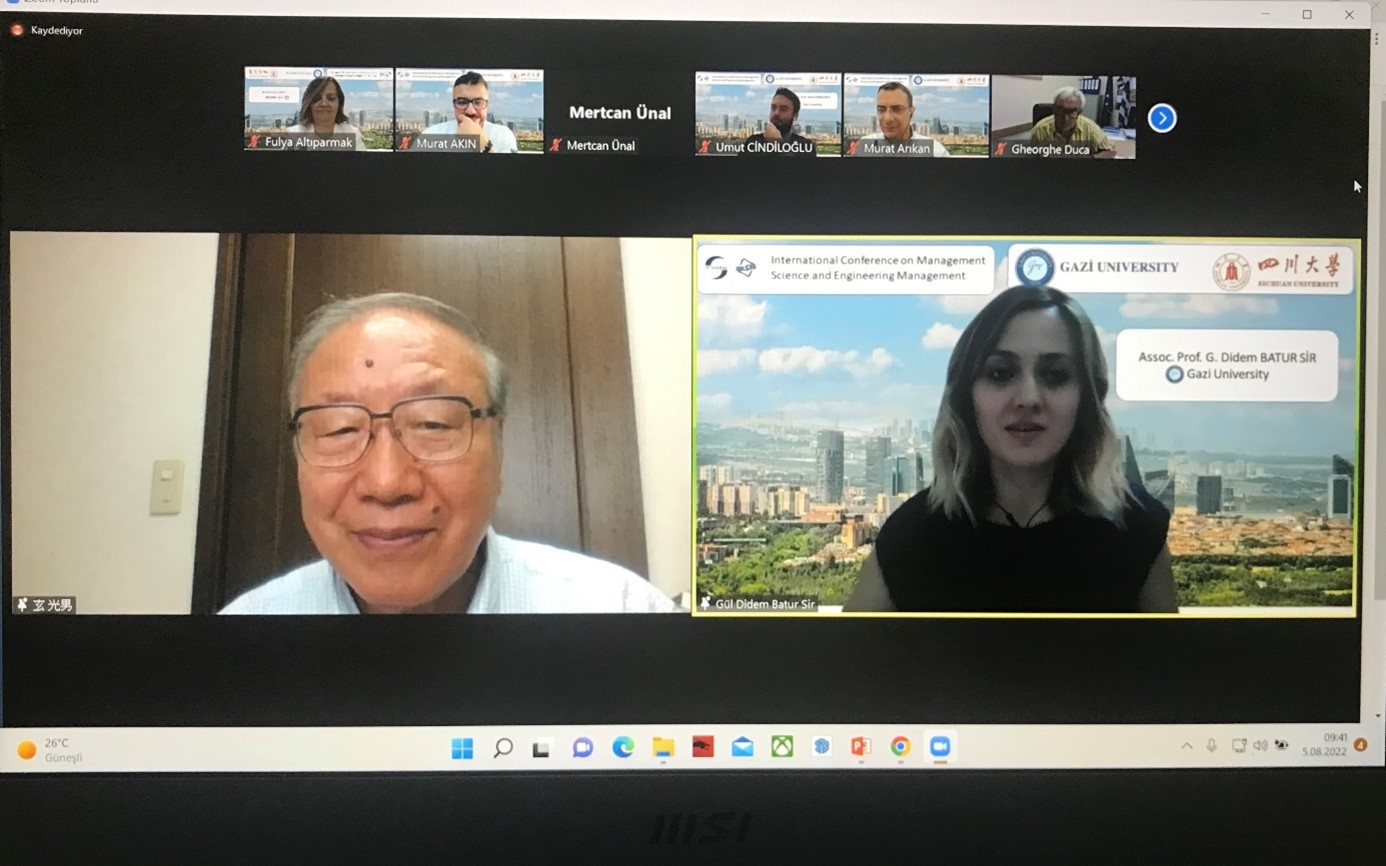Image resolution: width=1386 pixels, height=866 pixels.
Task: Click the 'Gheorghe Duca' name label
Action: point(1050,150)
